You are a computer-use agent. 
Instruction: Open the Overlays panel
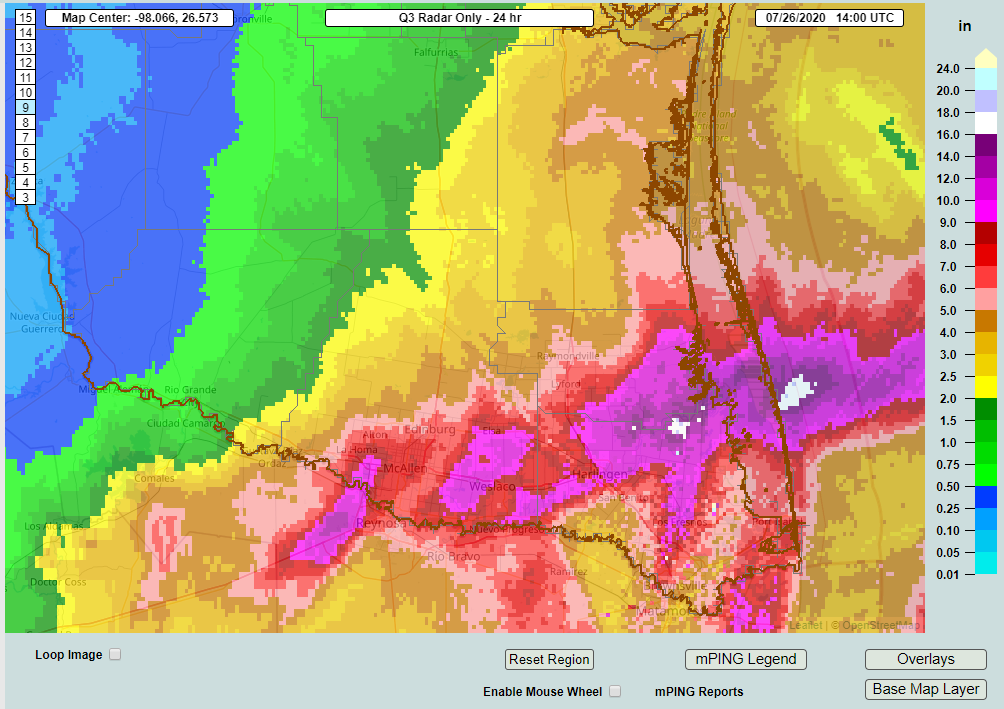925,659
